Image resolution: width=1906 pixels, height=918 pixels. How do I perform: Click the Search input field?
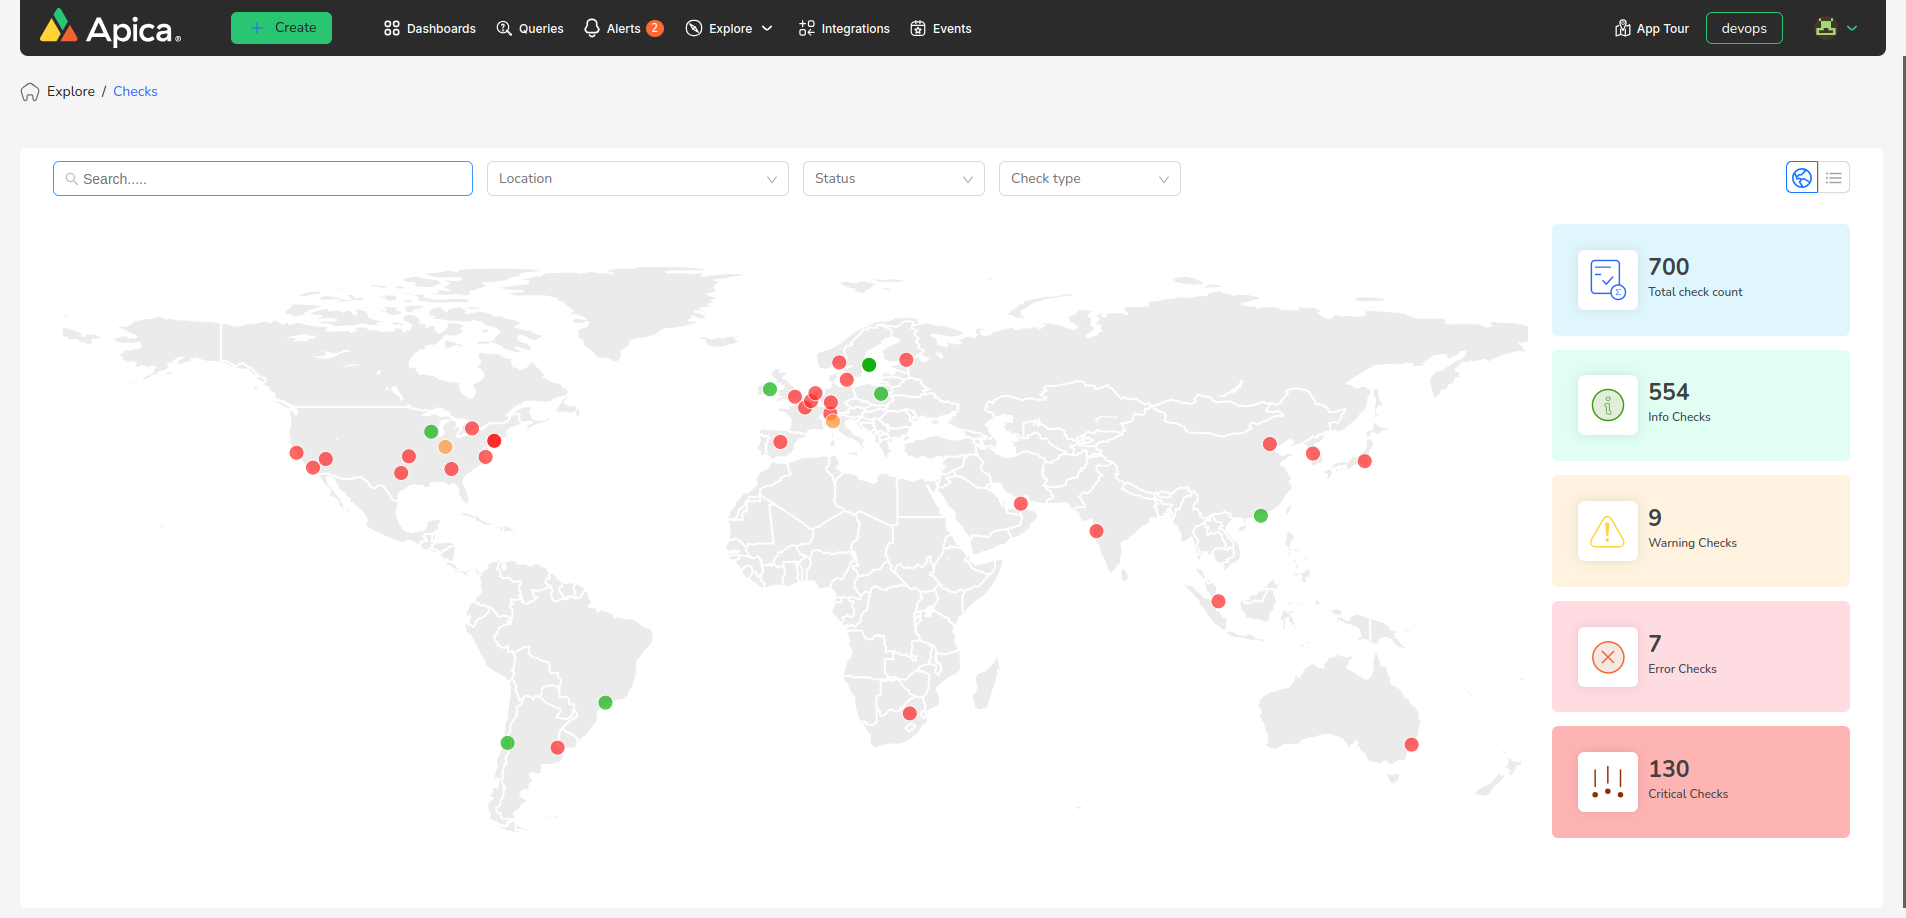(x=263, y=179)
